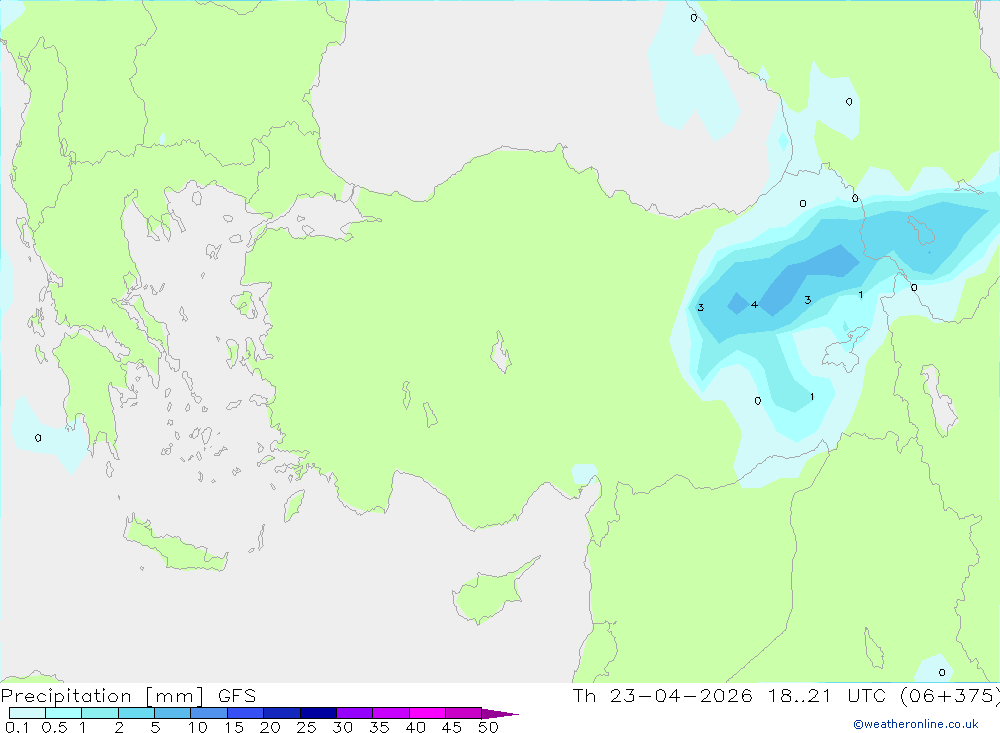1000x733 pixels.
Task: Click the '18..21 UTC' time text
Action: [827, 695]
